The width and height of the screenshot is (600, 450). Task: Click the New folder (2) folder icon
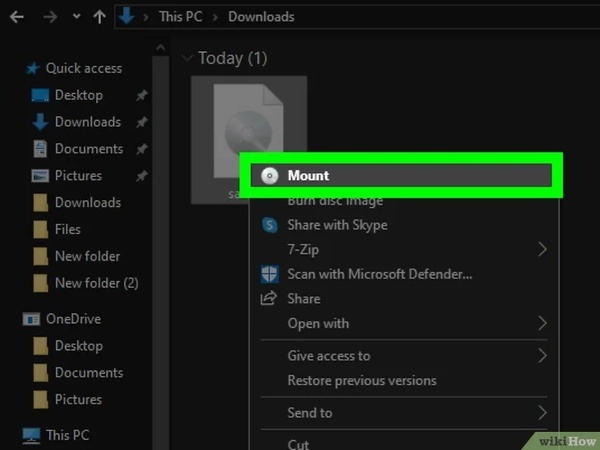[x=41, y=283]
